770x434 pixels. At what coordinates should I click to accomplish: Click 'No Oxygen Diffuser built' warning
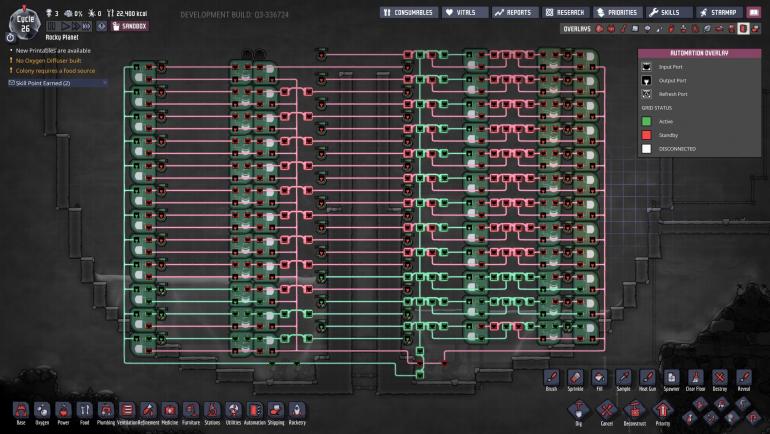48,60
